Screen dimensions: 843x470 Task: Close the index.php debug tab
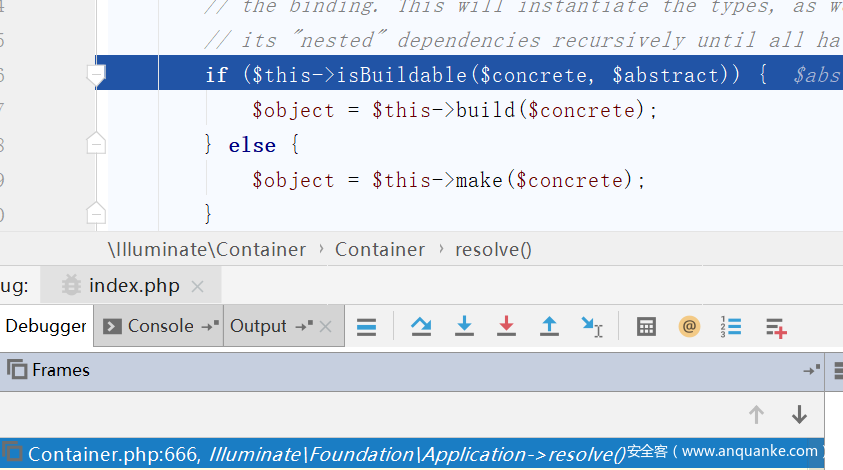pyautogui.click(x=197, y=287)
